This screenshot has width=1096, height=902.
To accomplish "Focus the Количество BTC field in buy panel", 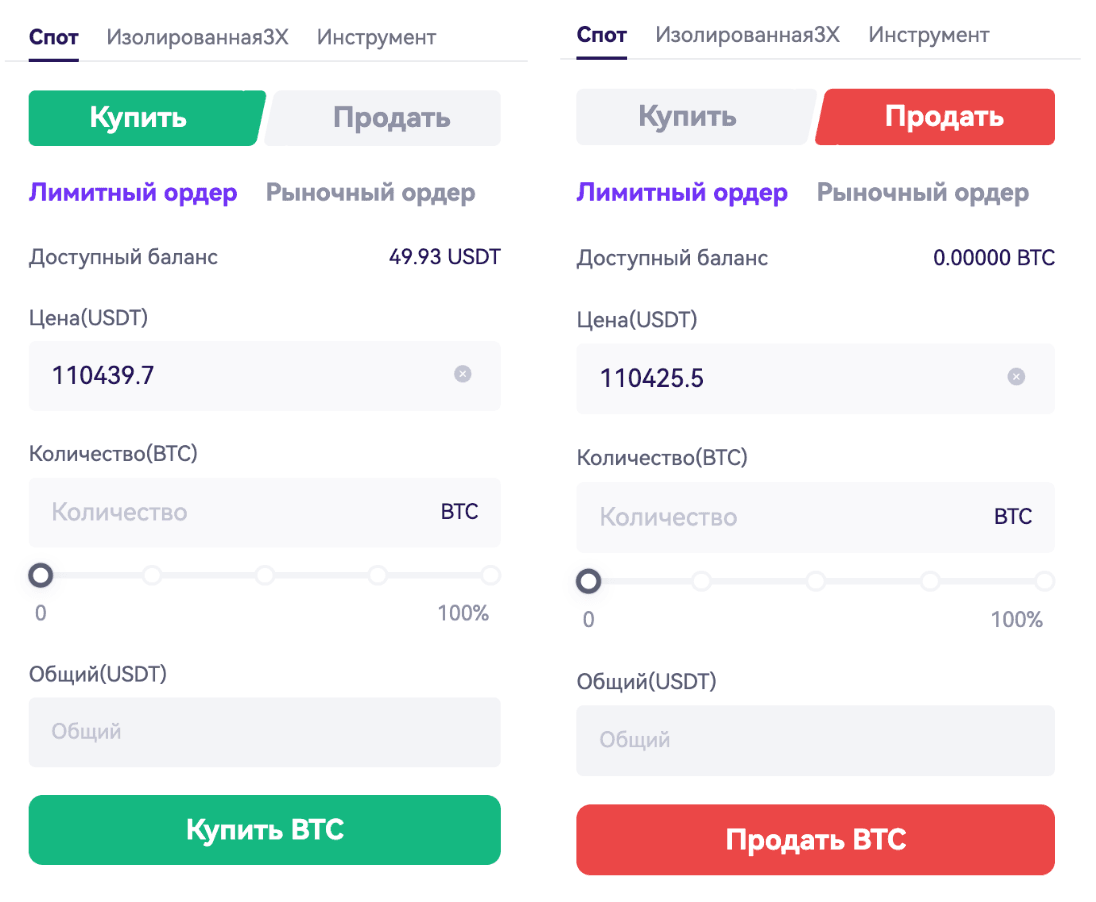I will [x=264, y=513].
